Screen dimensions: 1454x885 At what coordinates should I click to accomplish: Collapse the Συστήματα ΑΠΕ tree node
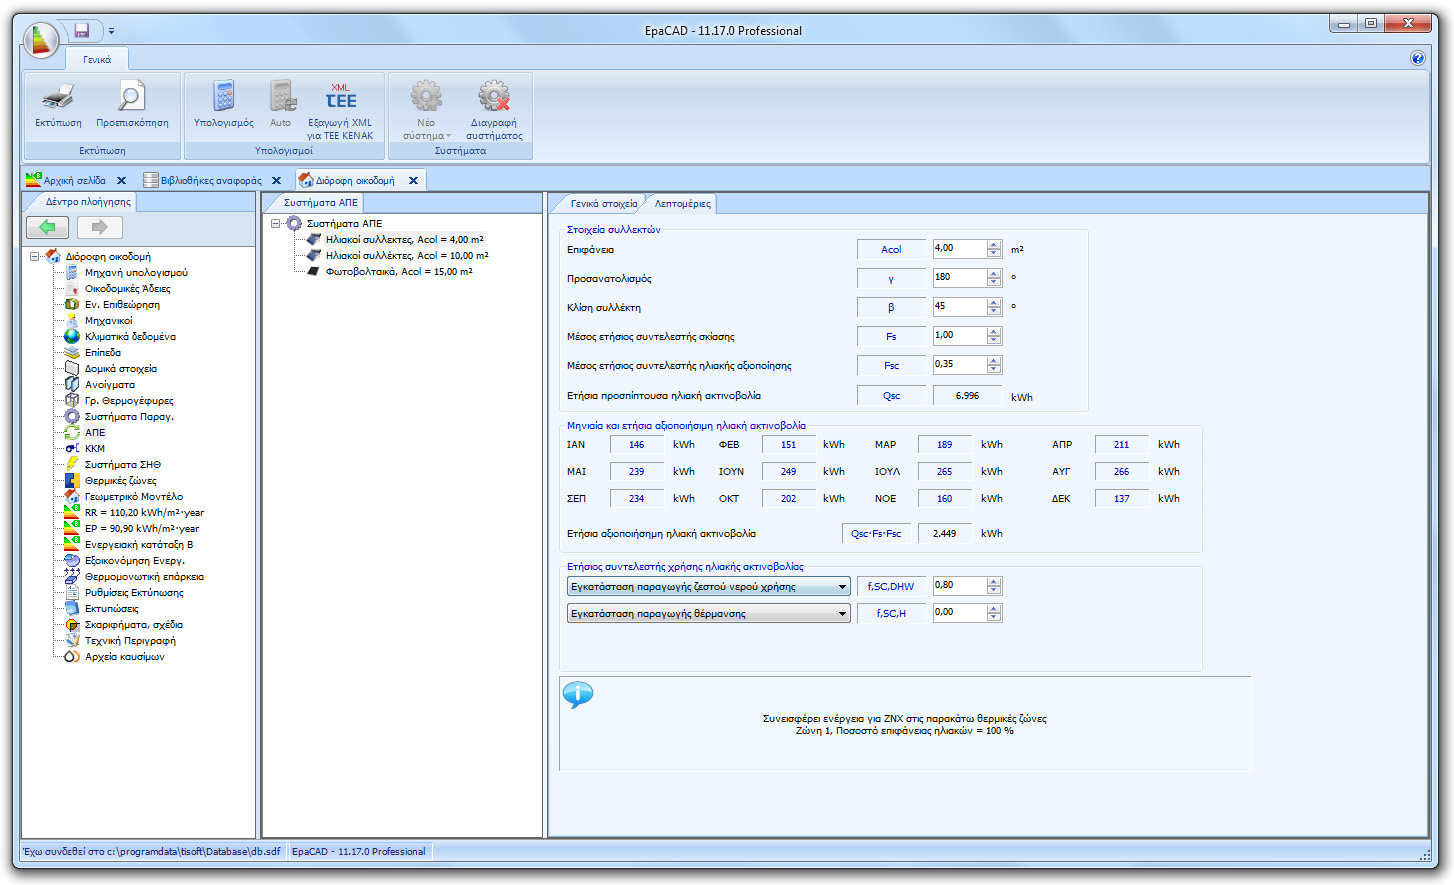[277, 224]
